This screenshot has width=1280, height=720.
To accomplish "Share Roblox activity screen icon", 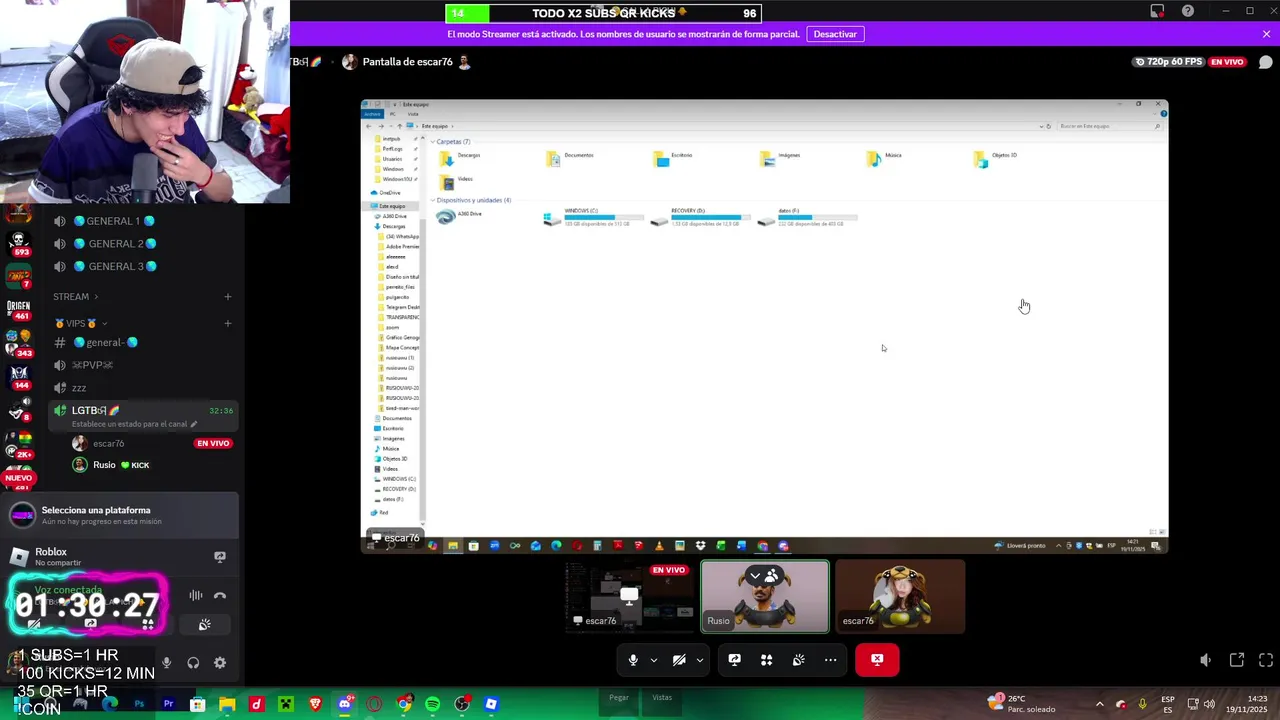I will [220, 557].
